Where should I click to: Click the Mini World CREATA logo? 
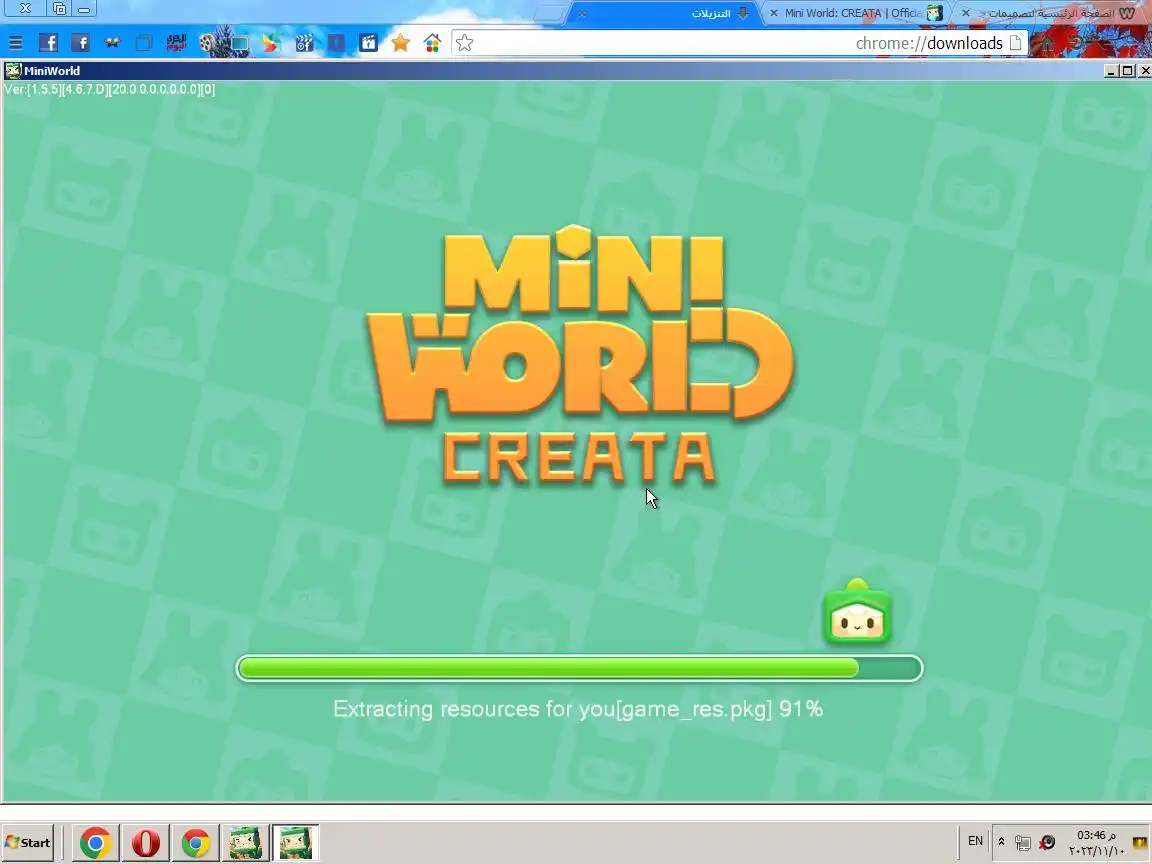[x=580, y=356]
